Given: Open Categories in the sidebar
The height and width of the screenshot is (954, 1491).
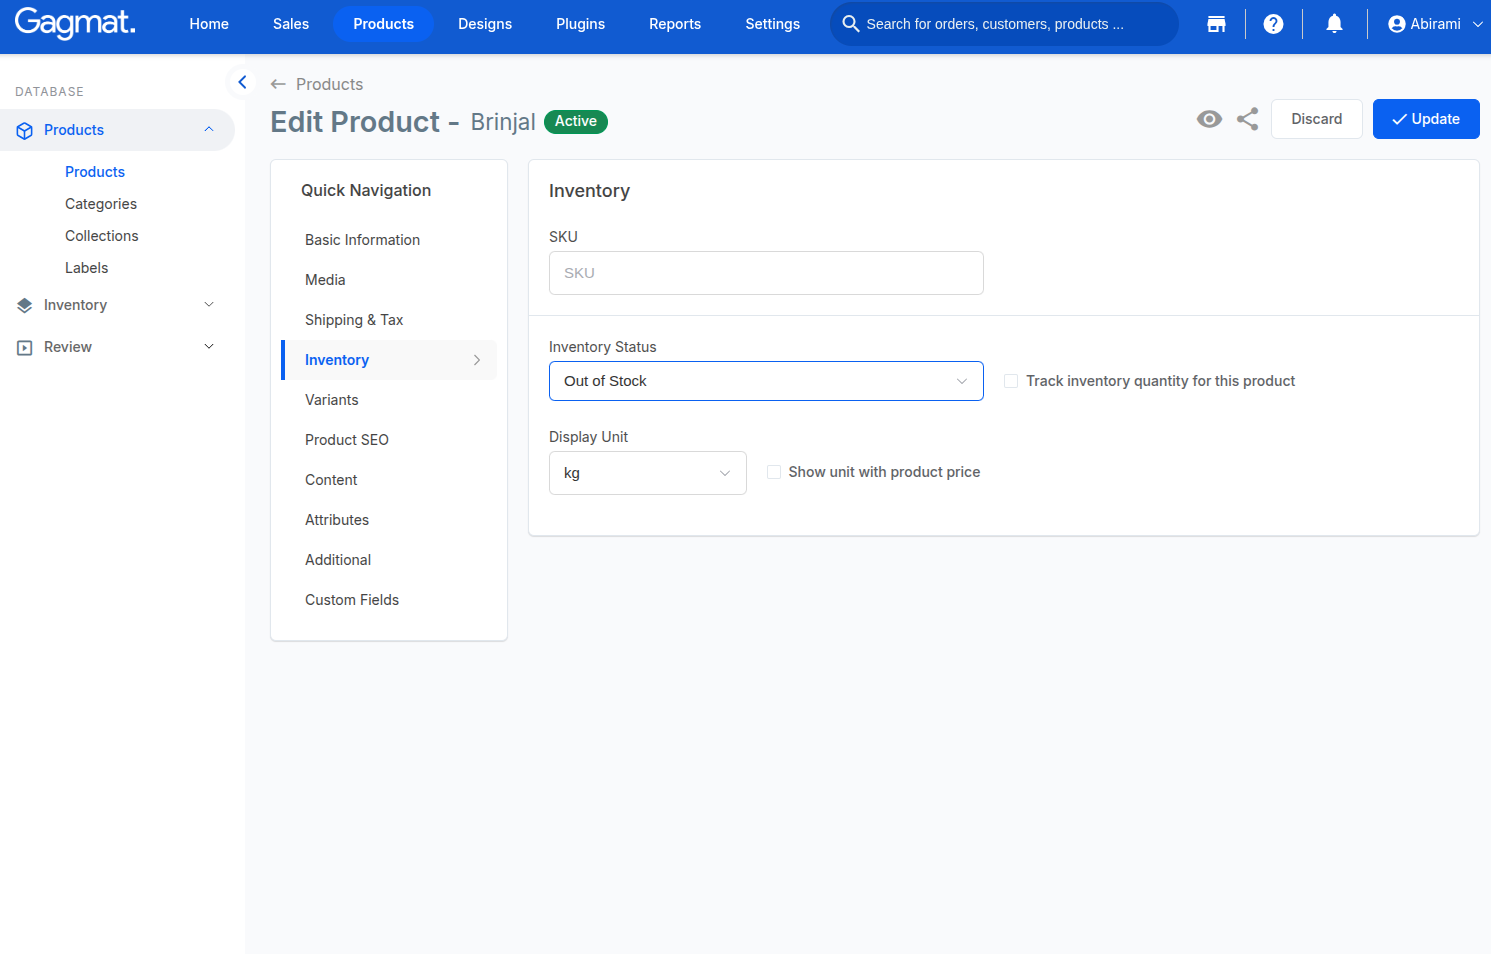Looking at the screenshot, I should click(x=101, y=204).
